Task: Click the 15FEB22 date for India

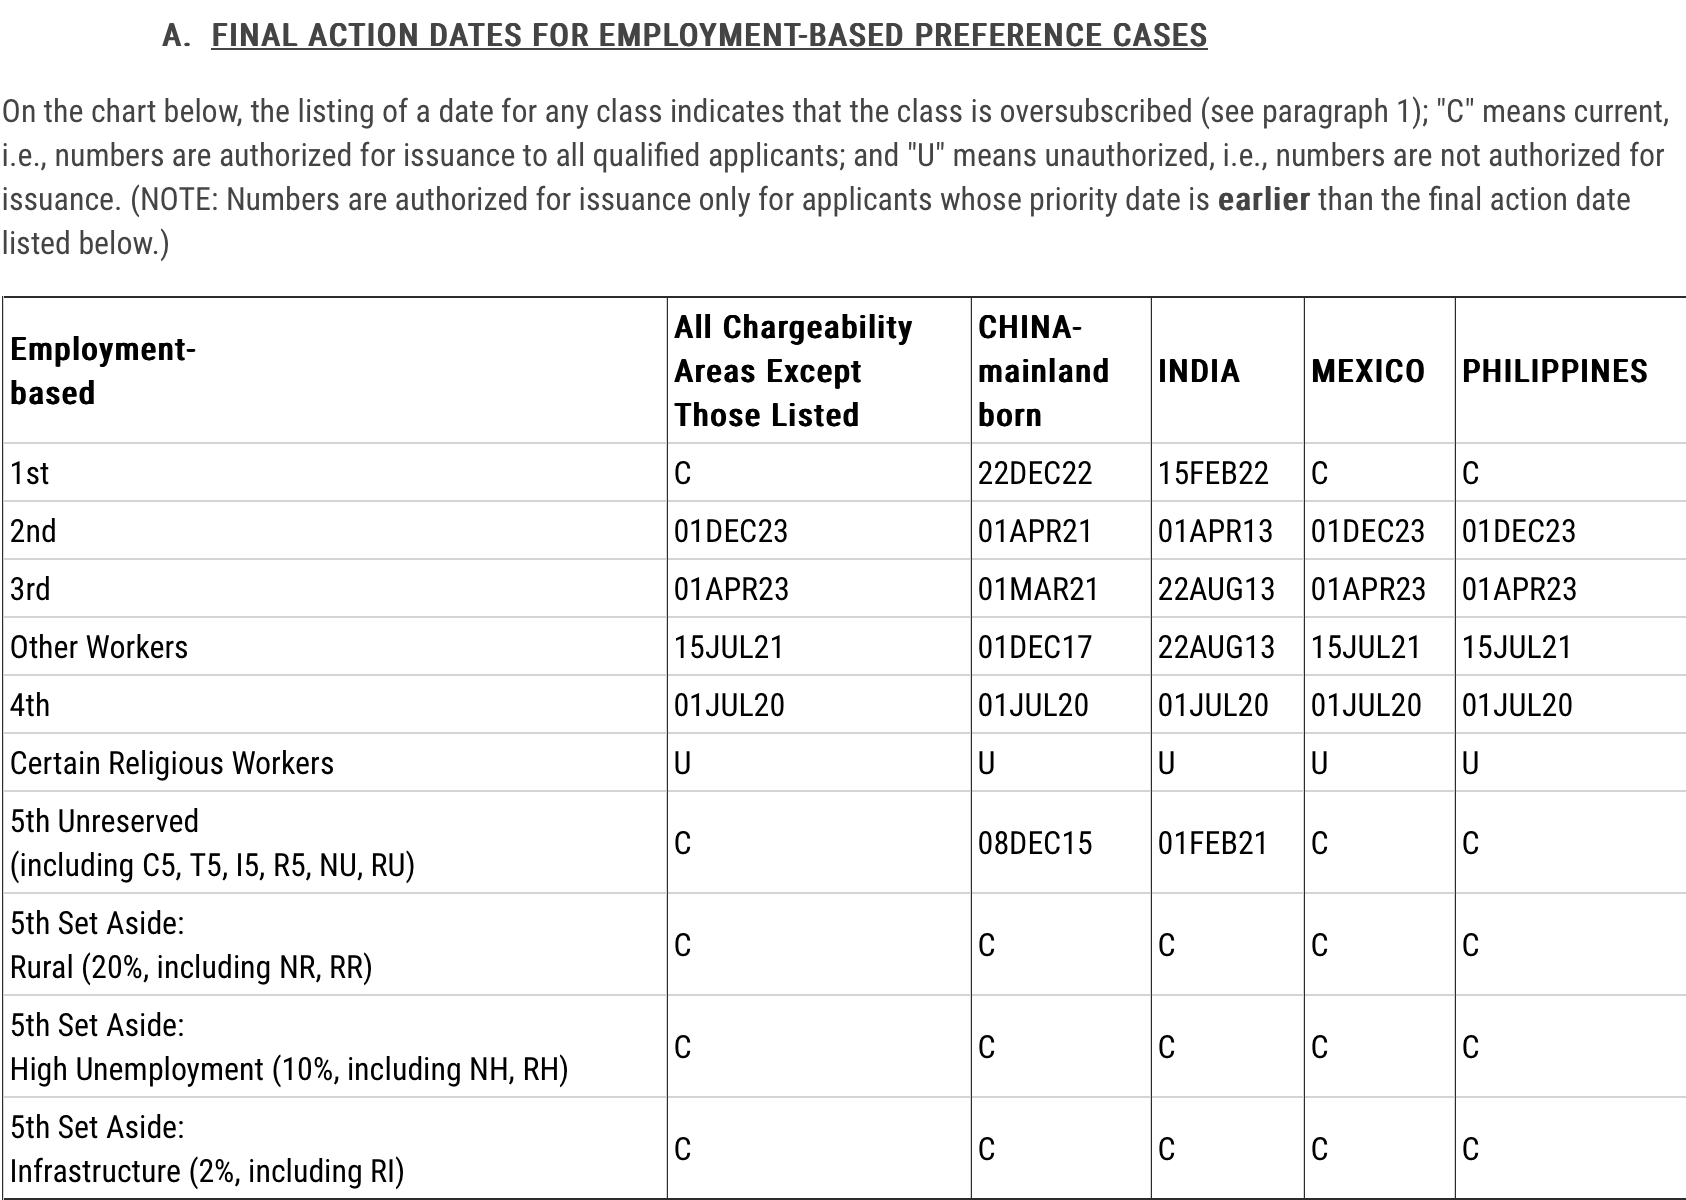Action: [x=1212, y=473]
